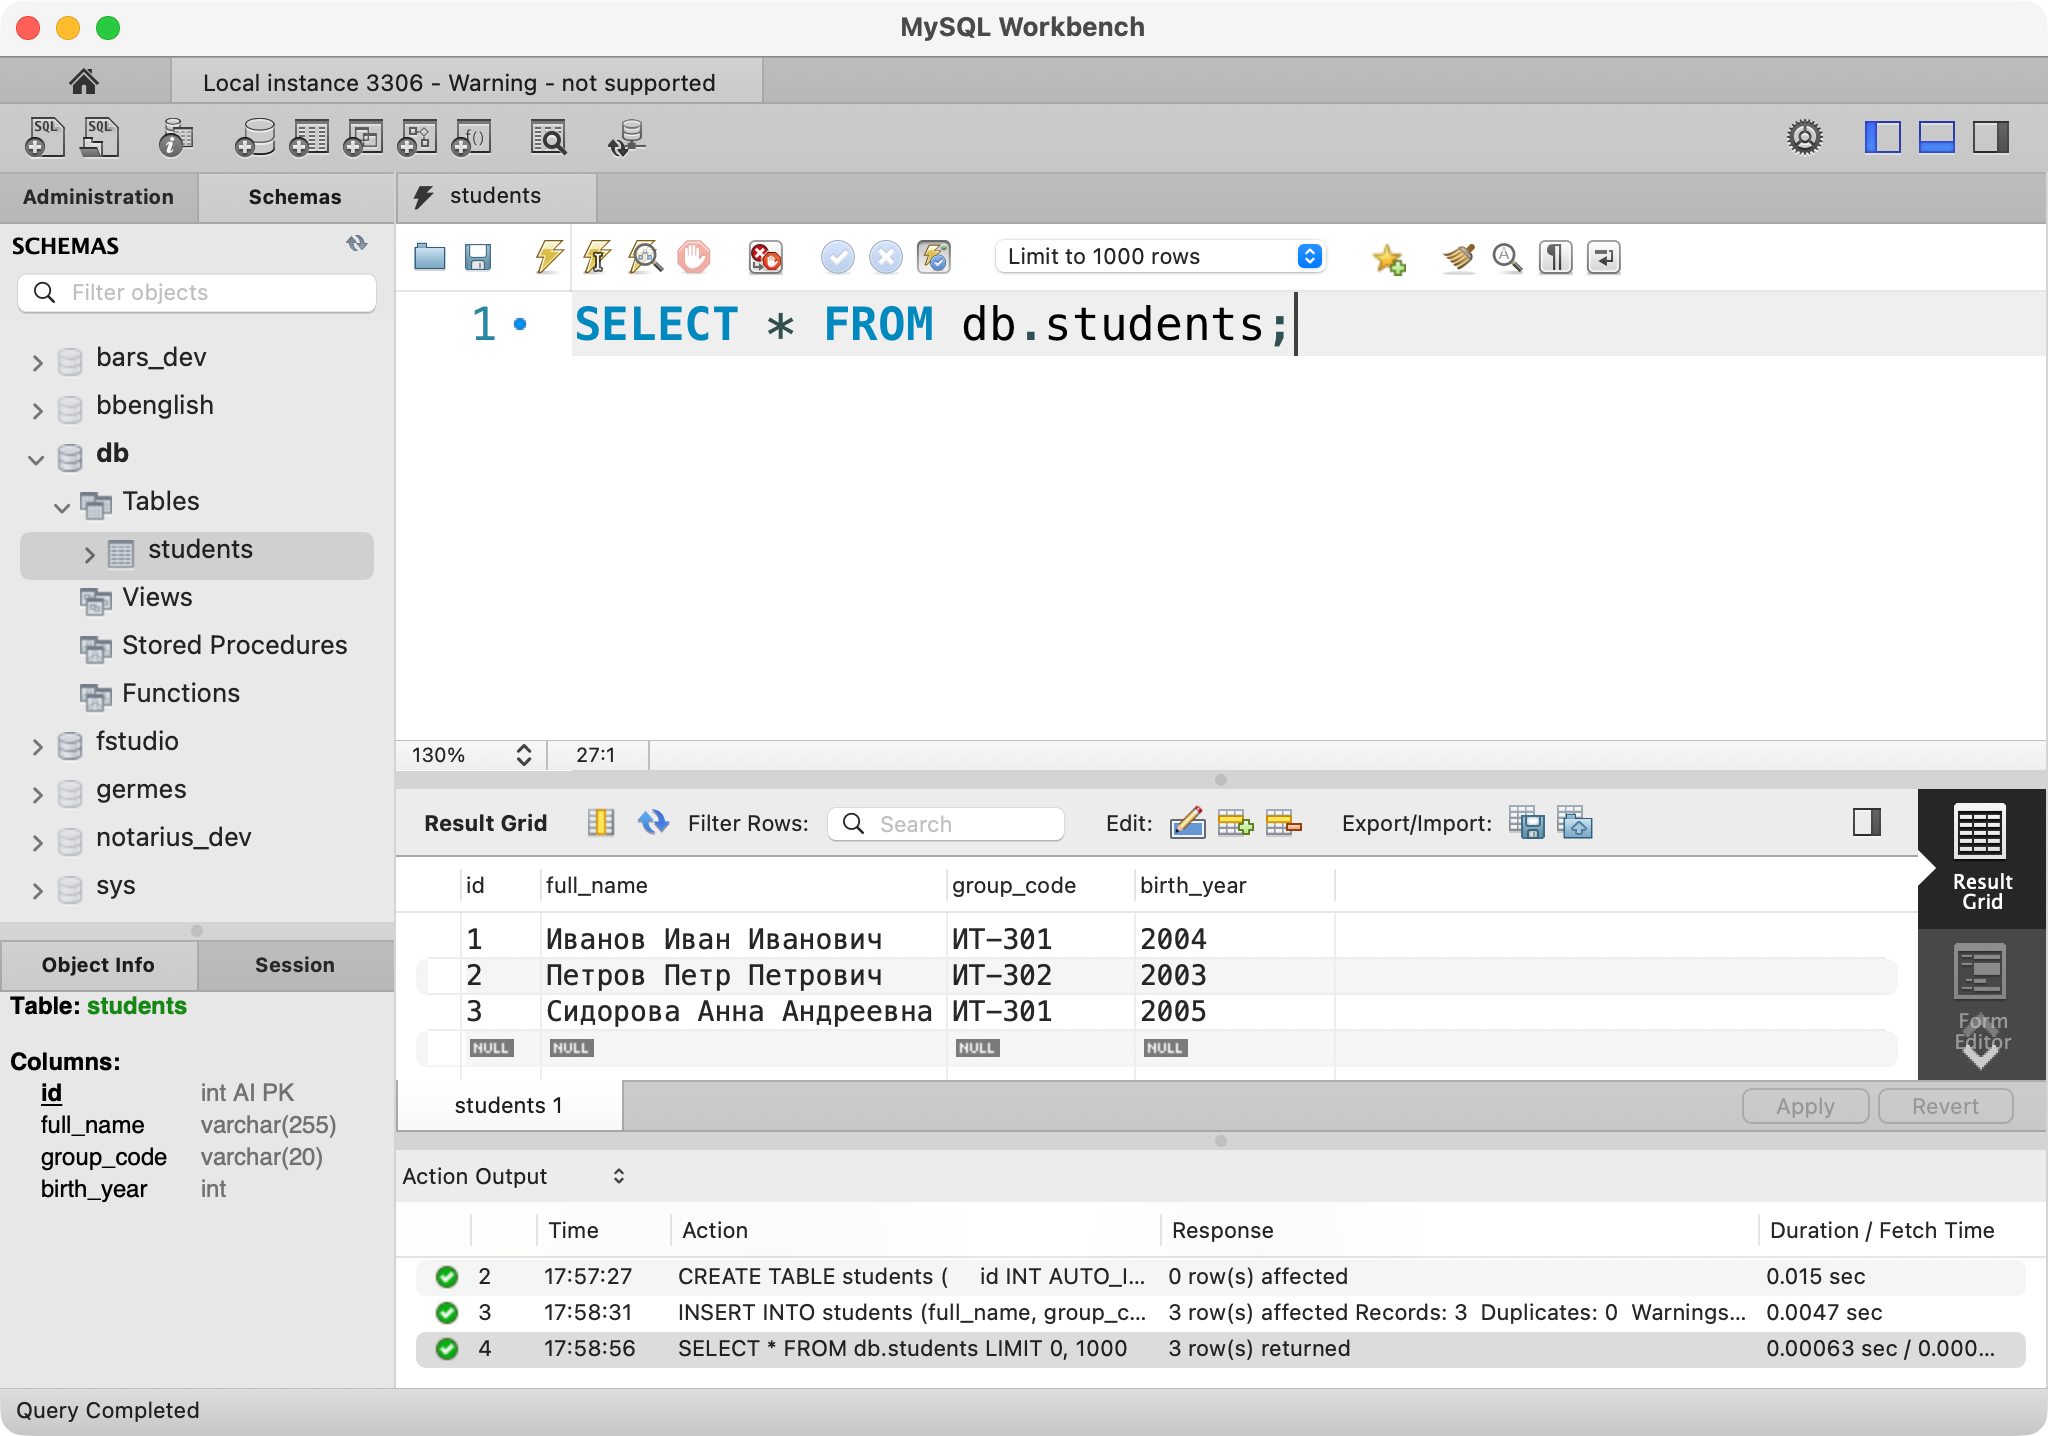Execute the SQL query with the lightning bolt
This screenshot has height=1436, width=2048.
[547, 257]
